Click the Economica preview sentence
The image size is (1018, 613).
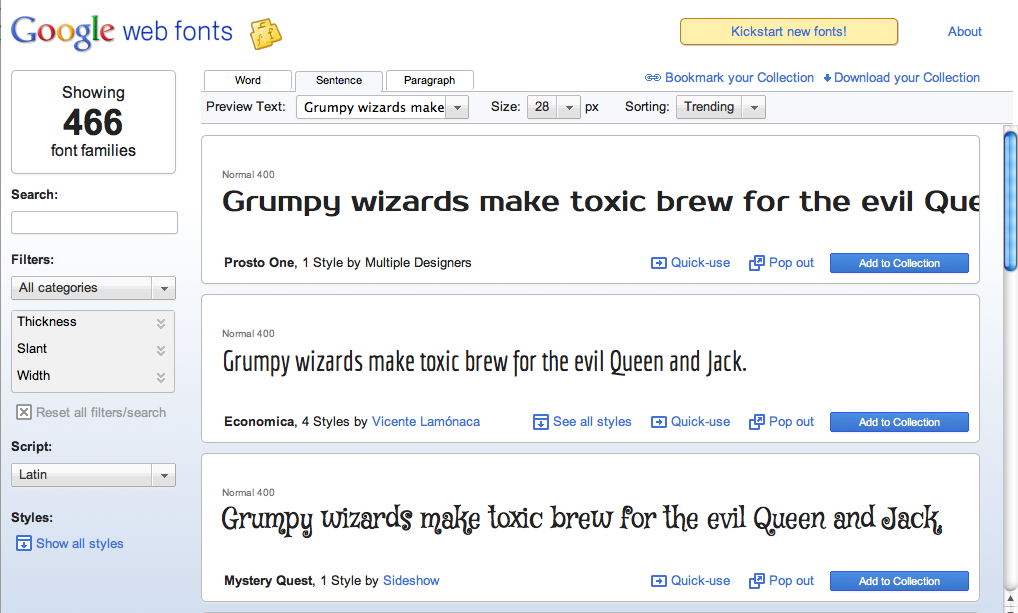click(484, 362)
